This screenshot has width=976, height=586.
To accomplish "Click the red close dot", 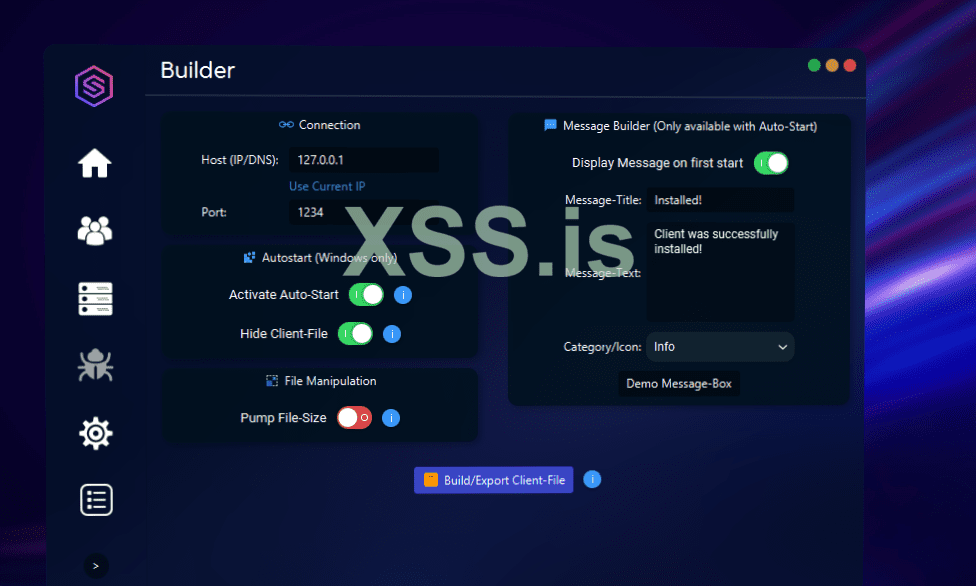I will point(850,65).
